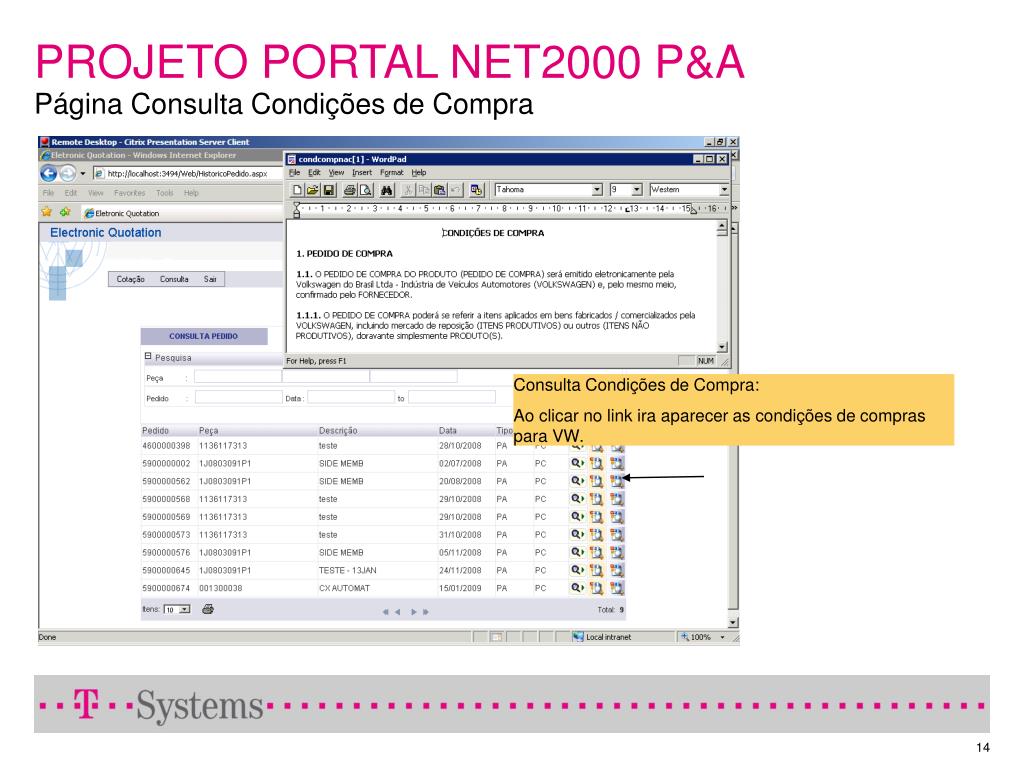Image resolution: width=1024 pixels, height=768 pixels.
Task: Open Internet Explorer Tools menu
Action: tap(165, 193)
